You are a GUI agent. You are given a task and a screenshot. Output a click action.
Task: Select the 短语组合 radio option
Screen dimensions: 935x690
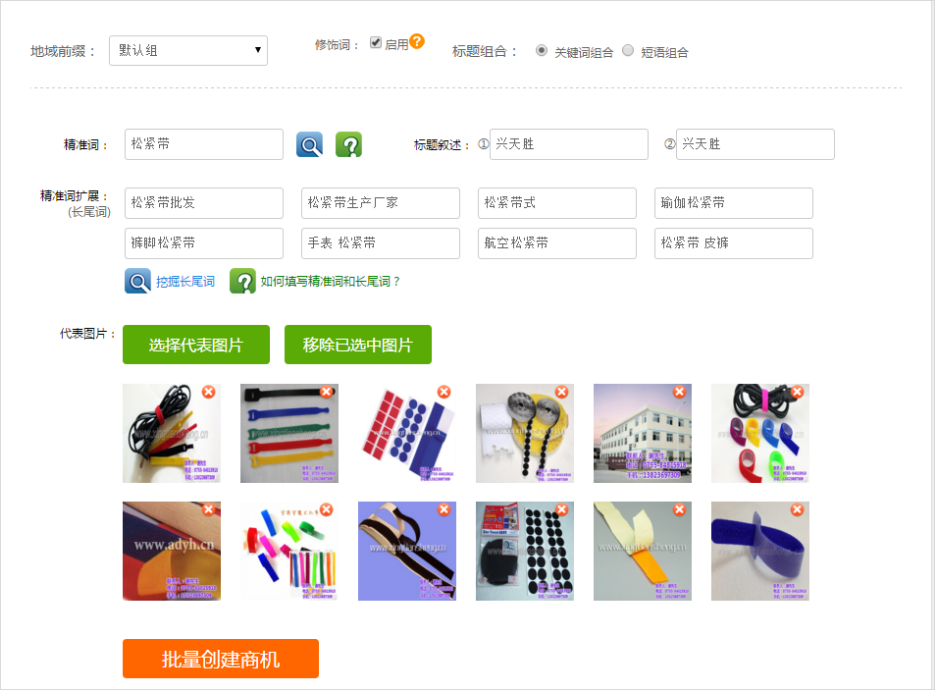(628, 50)
